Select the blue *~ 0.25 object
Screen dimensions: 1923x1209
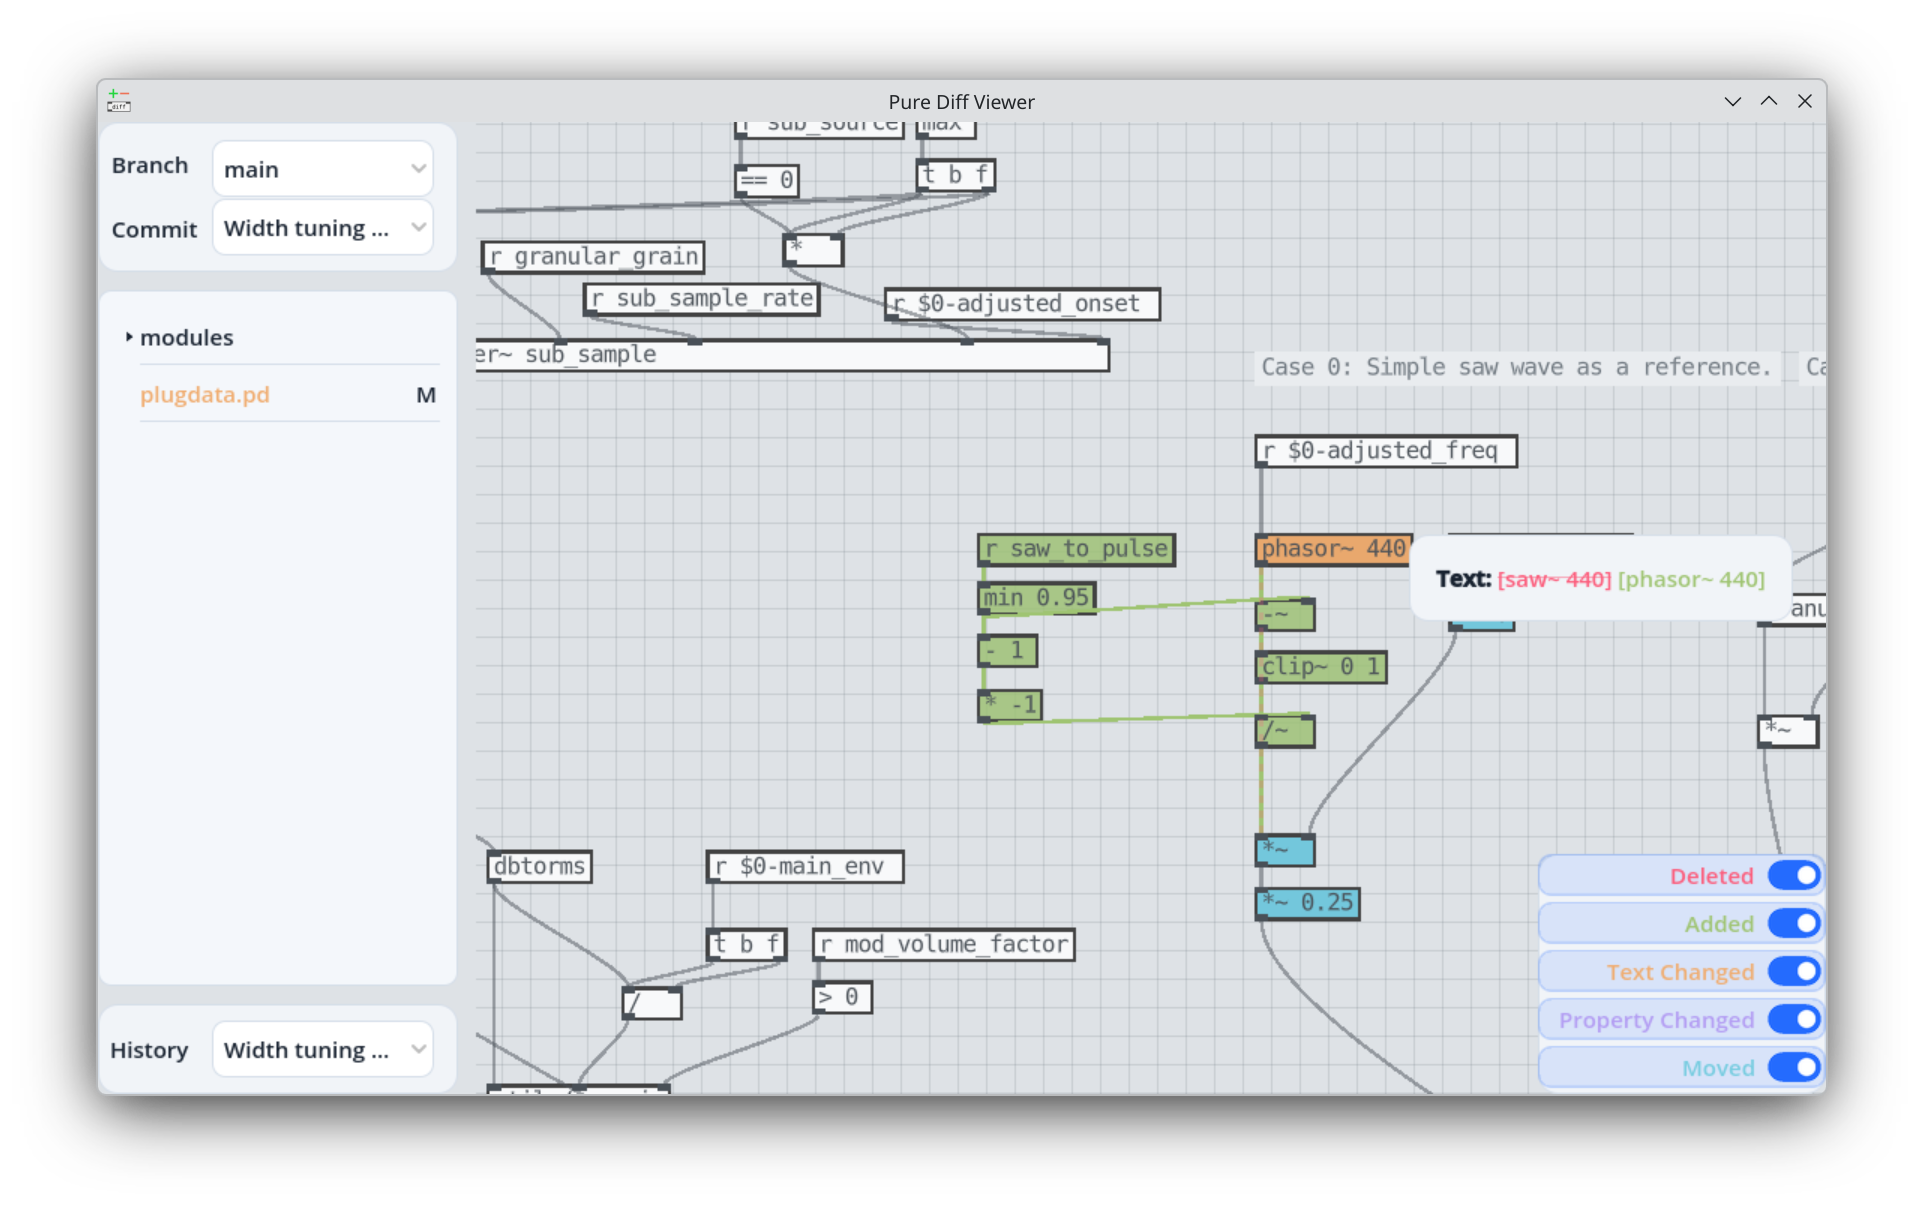coord(1307,903)
